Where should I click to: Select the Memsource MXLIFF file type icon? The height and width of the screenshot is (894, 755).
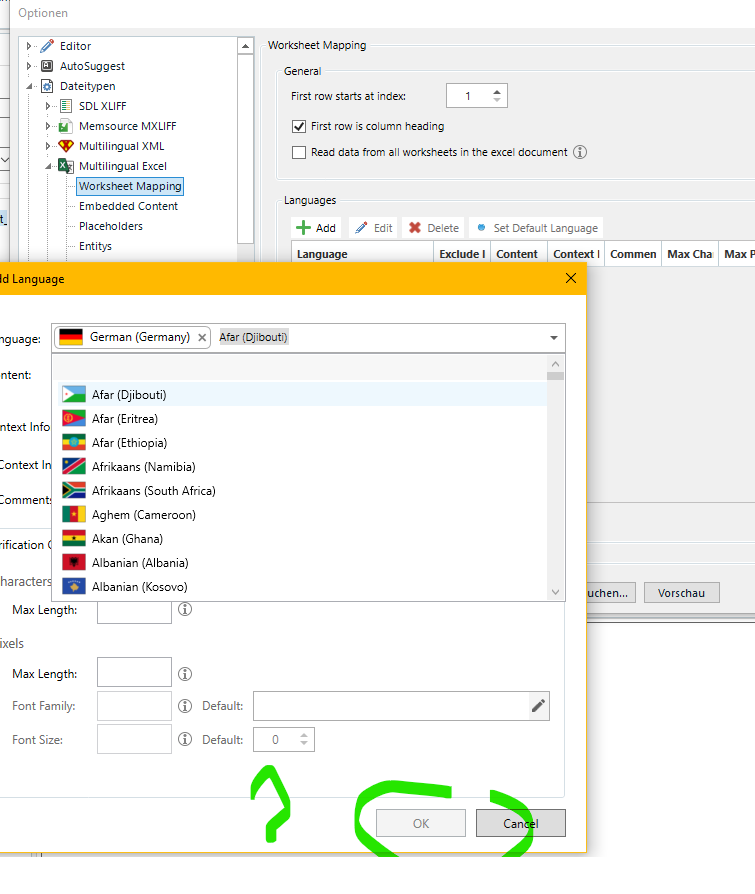[x=65, y=126]
